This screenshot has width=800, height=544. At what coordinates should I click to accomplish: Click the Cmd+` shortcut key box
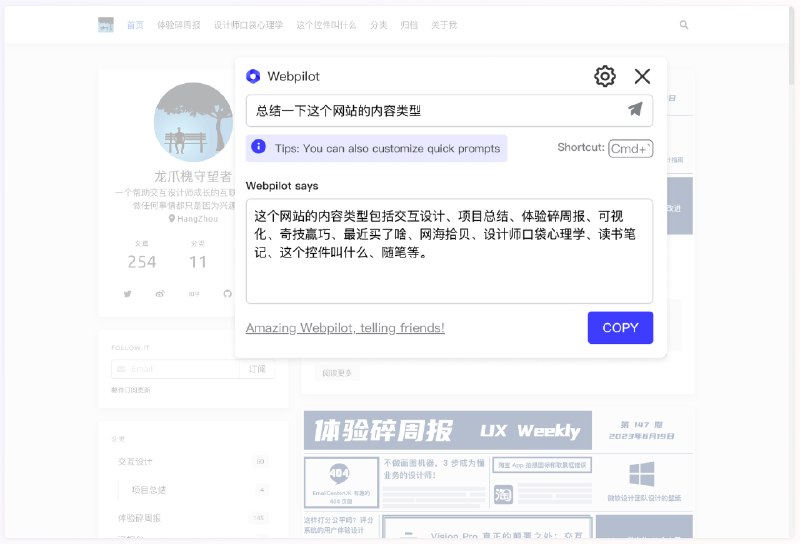point(631,149)
